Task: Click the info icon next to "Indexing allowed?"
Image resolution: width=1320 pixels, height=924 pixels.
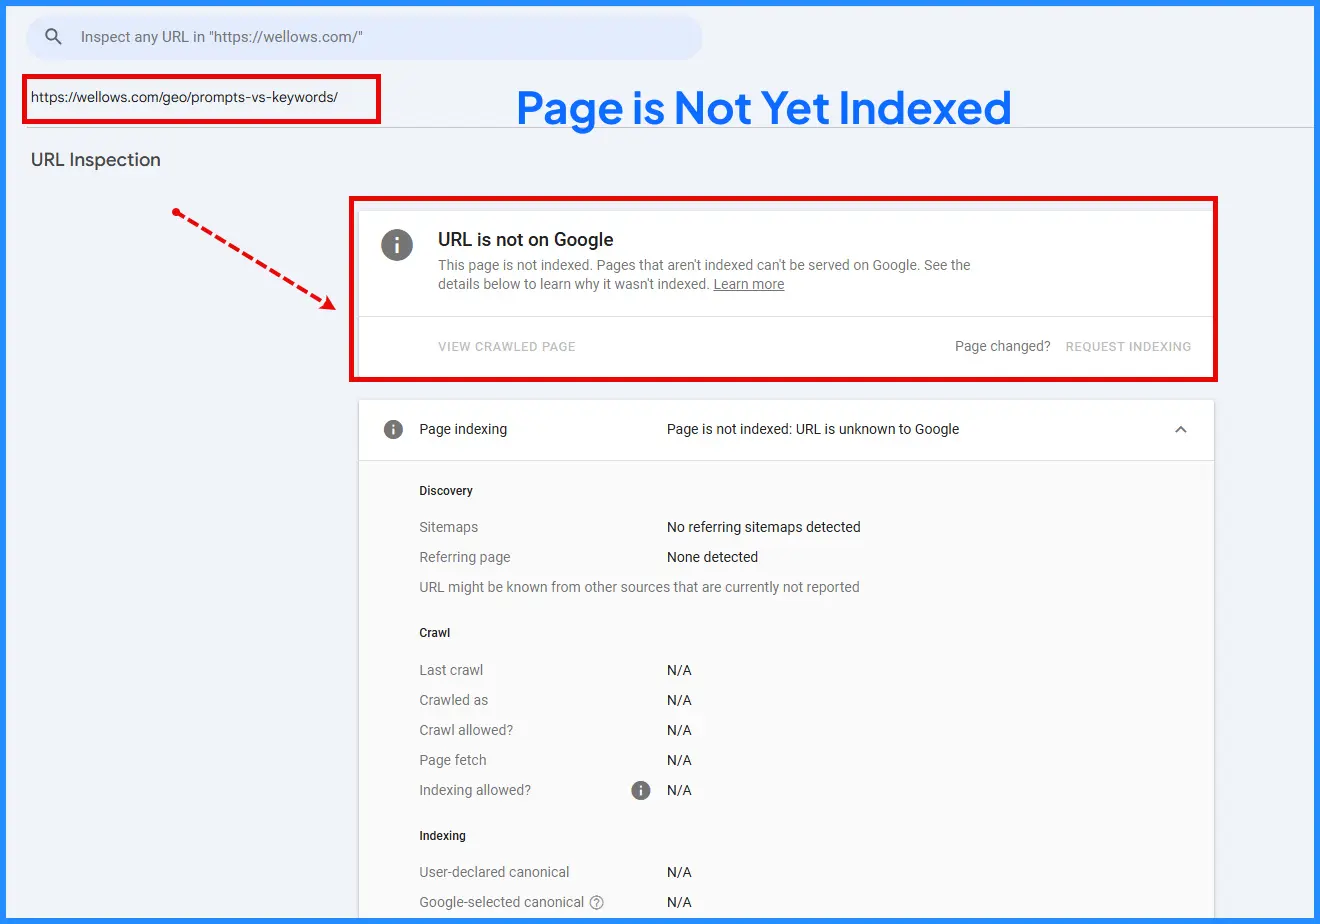Action: pyautogui.click(x=640, y=790)
